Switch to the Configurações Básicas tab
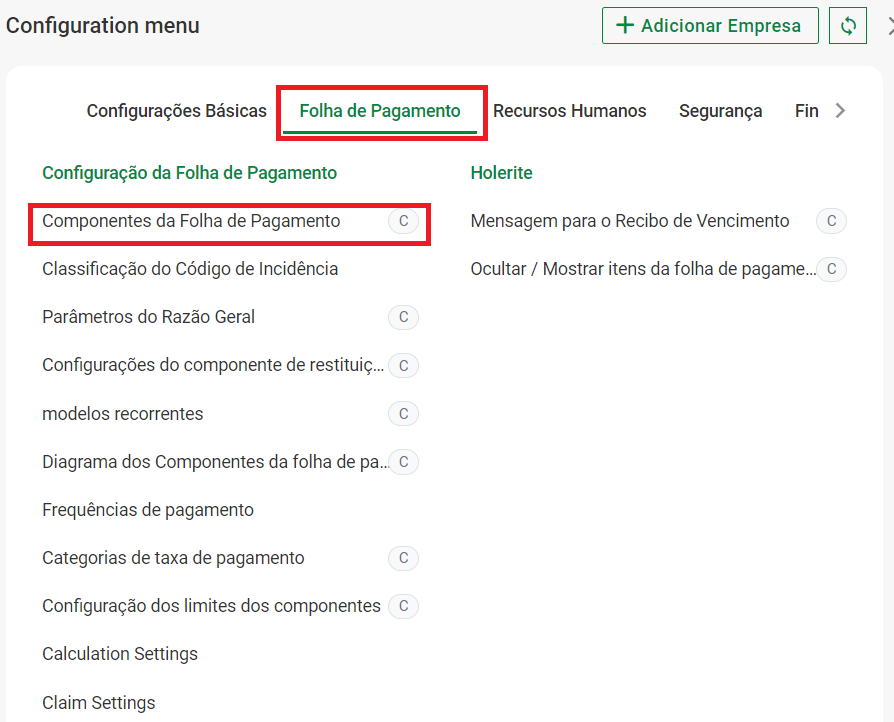The image size is (894, 722). pos(177,111)
